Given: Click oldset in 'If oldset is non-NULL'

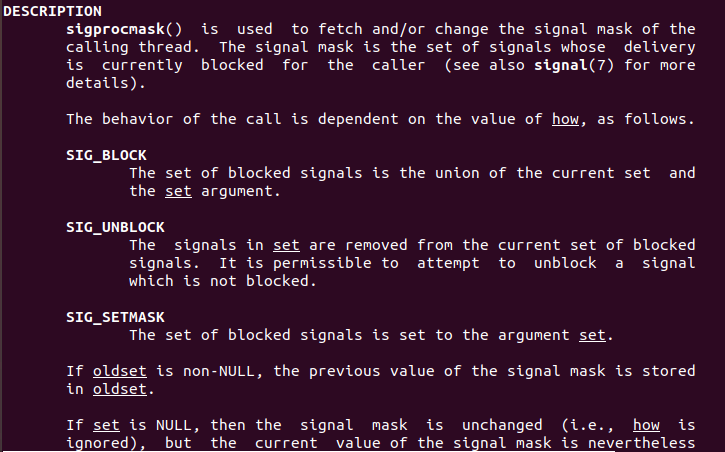Looking at the screenshot, I should pyautogui.click(x=120, y=372).
